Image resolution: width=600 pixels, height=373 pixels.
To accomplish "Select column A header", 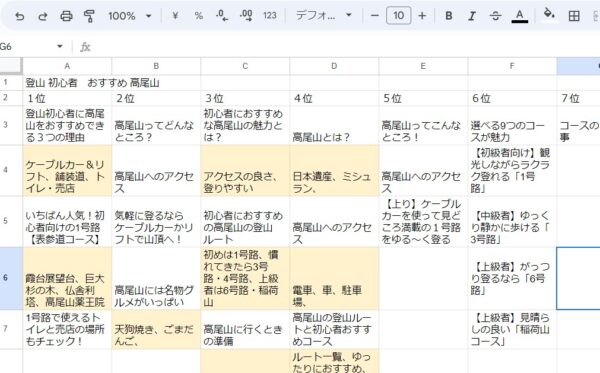I will (67, 66).
